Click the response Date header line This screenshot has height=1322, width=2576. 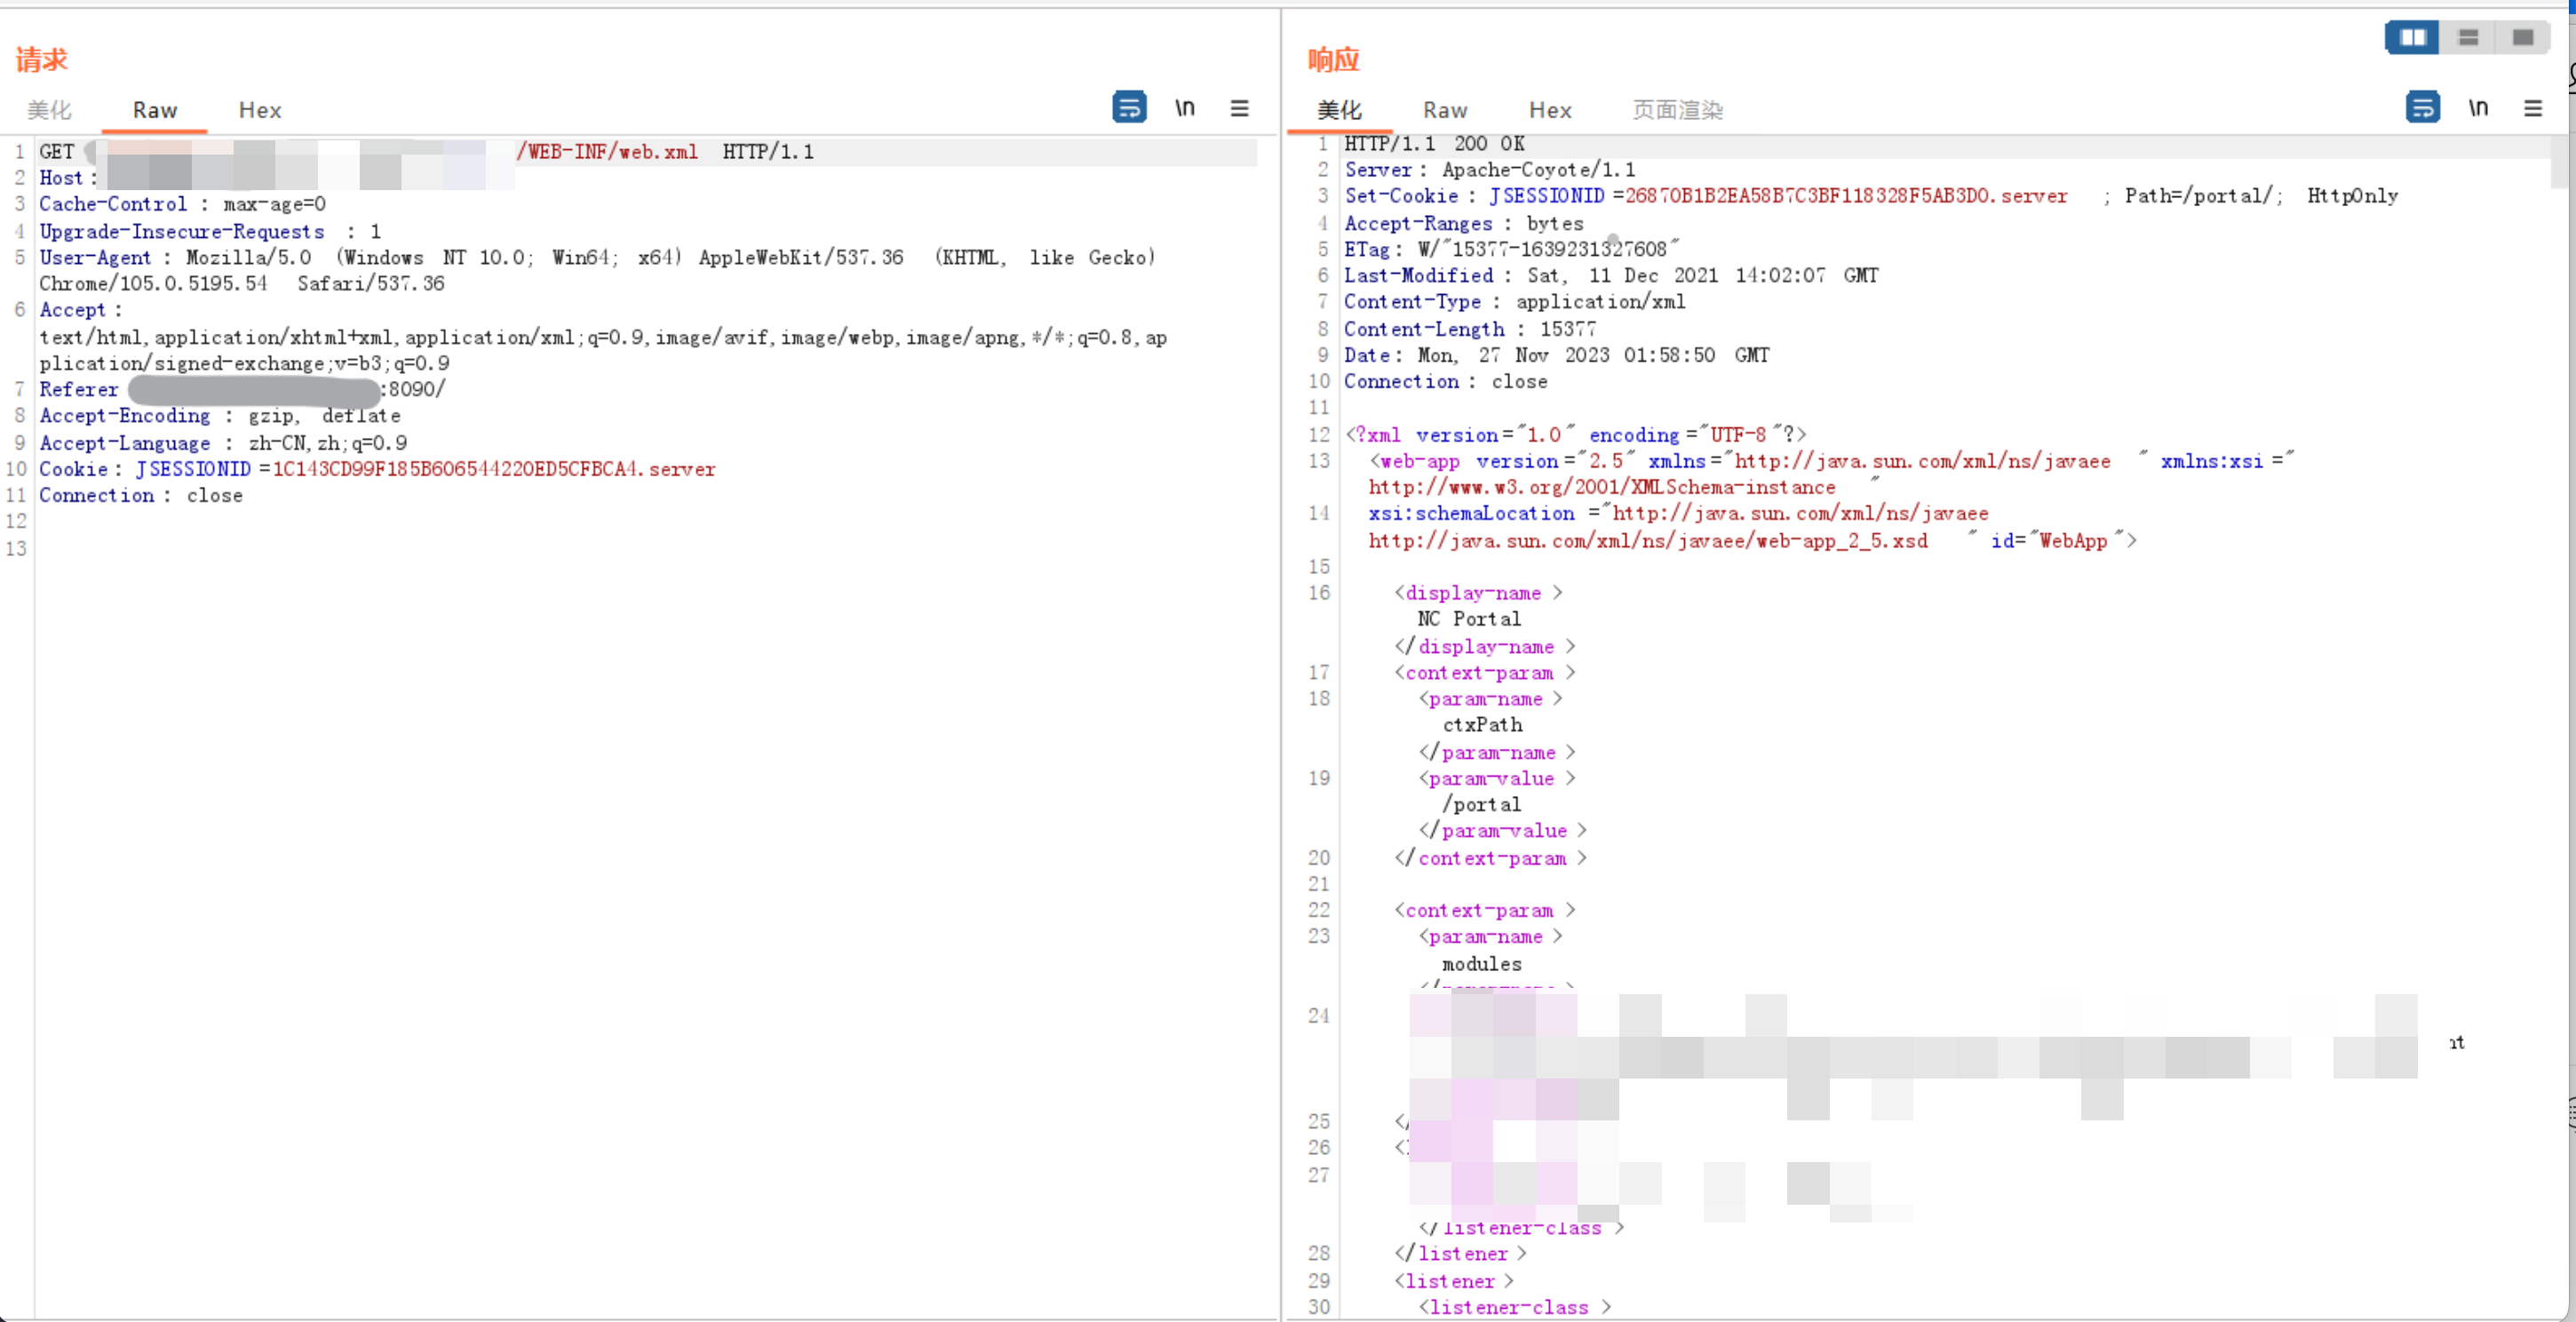(1556, 355)
